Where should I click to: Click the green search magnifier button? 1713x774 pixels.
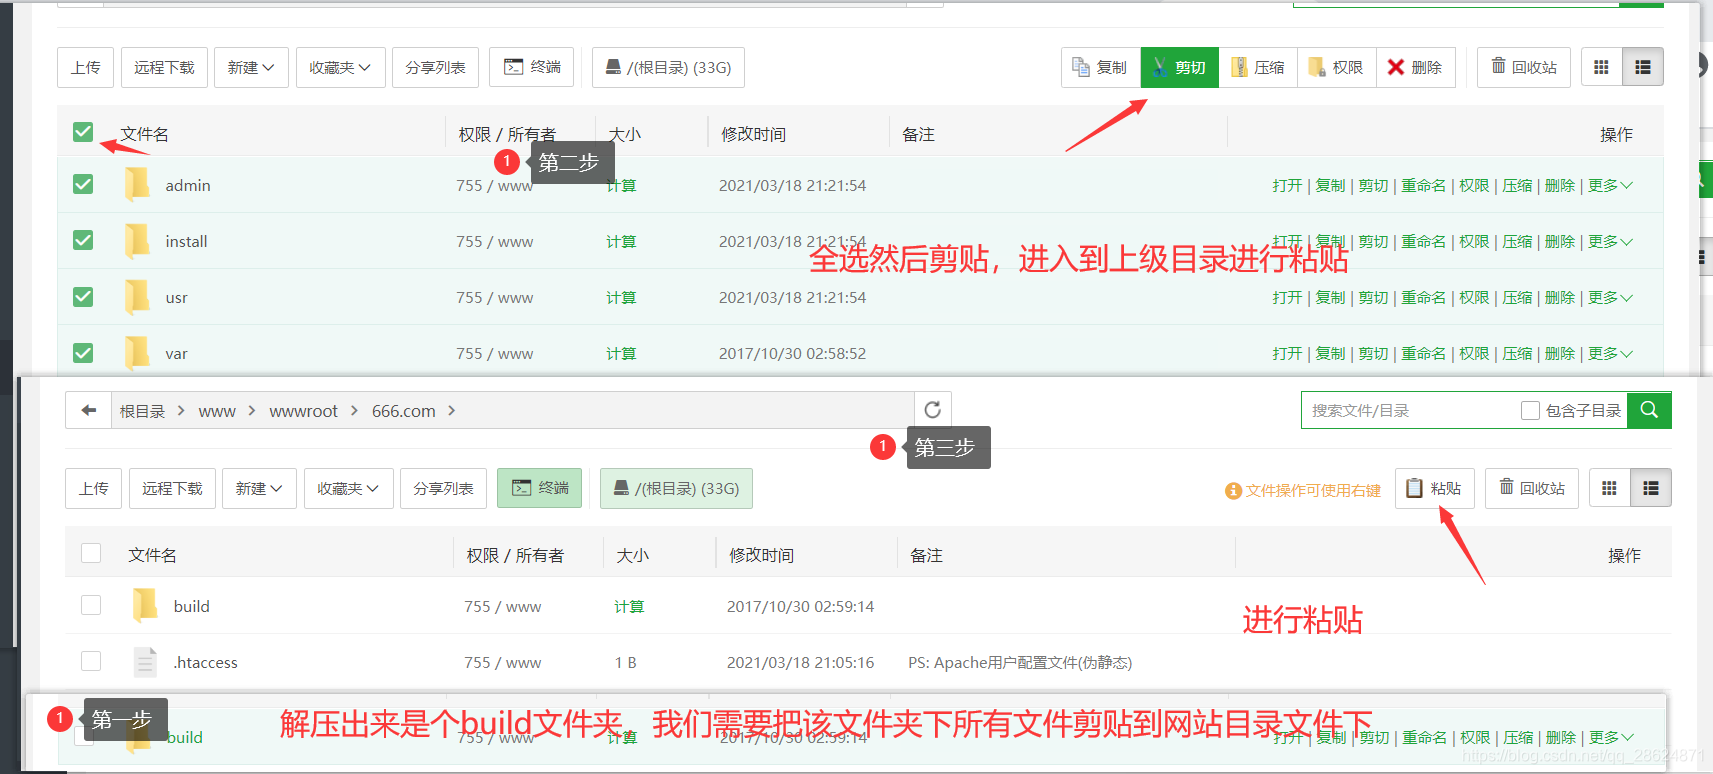(x=1649, y=410)
